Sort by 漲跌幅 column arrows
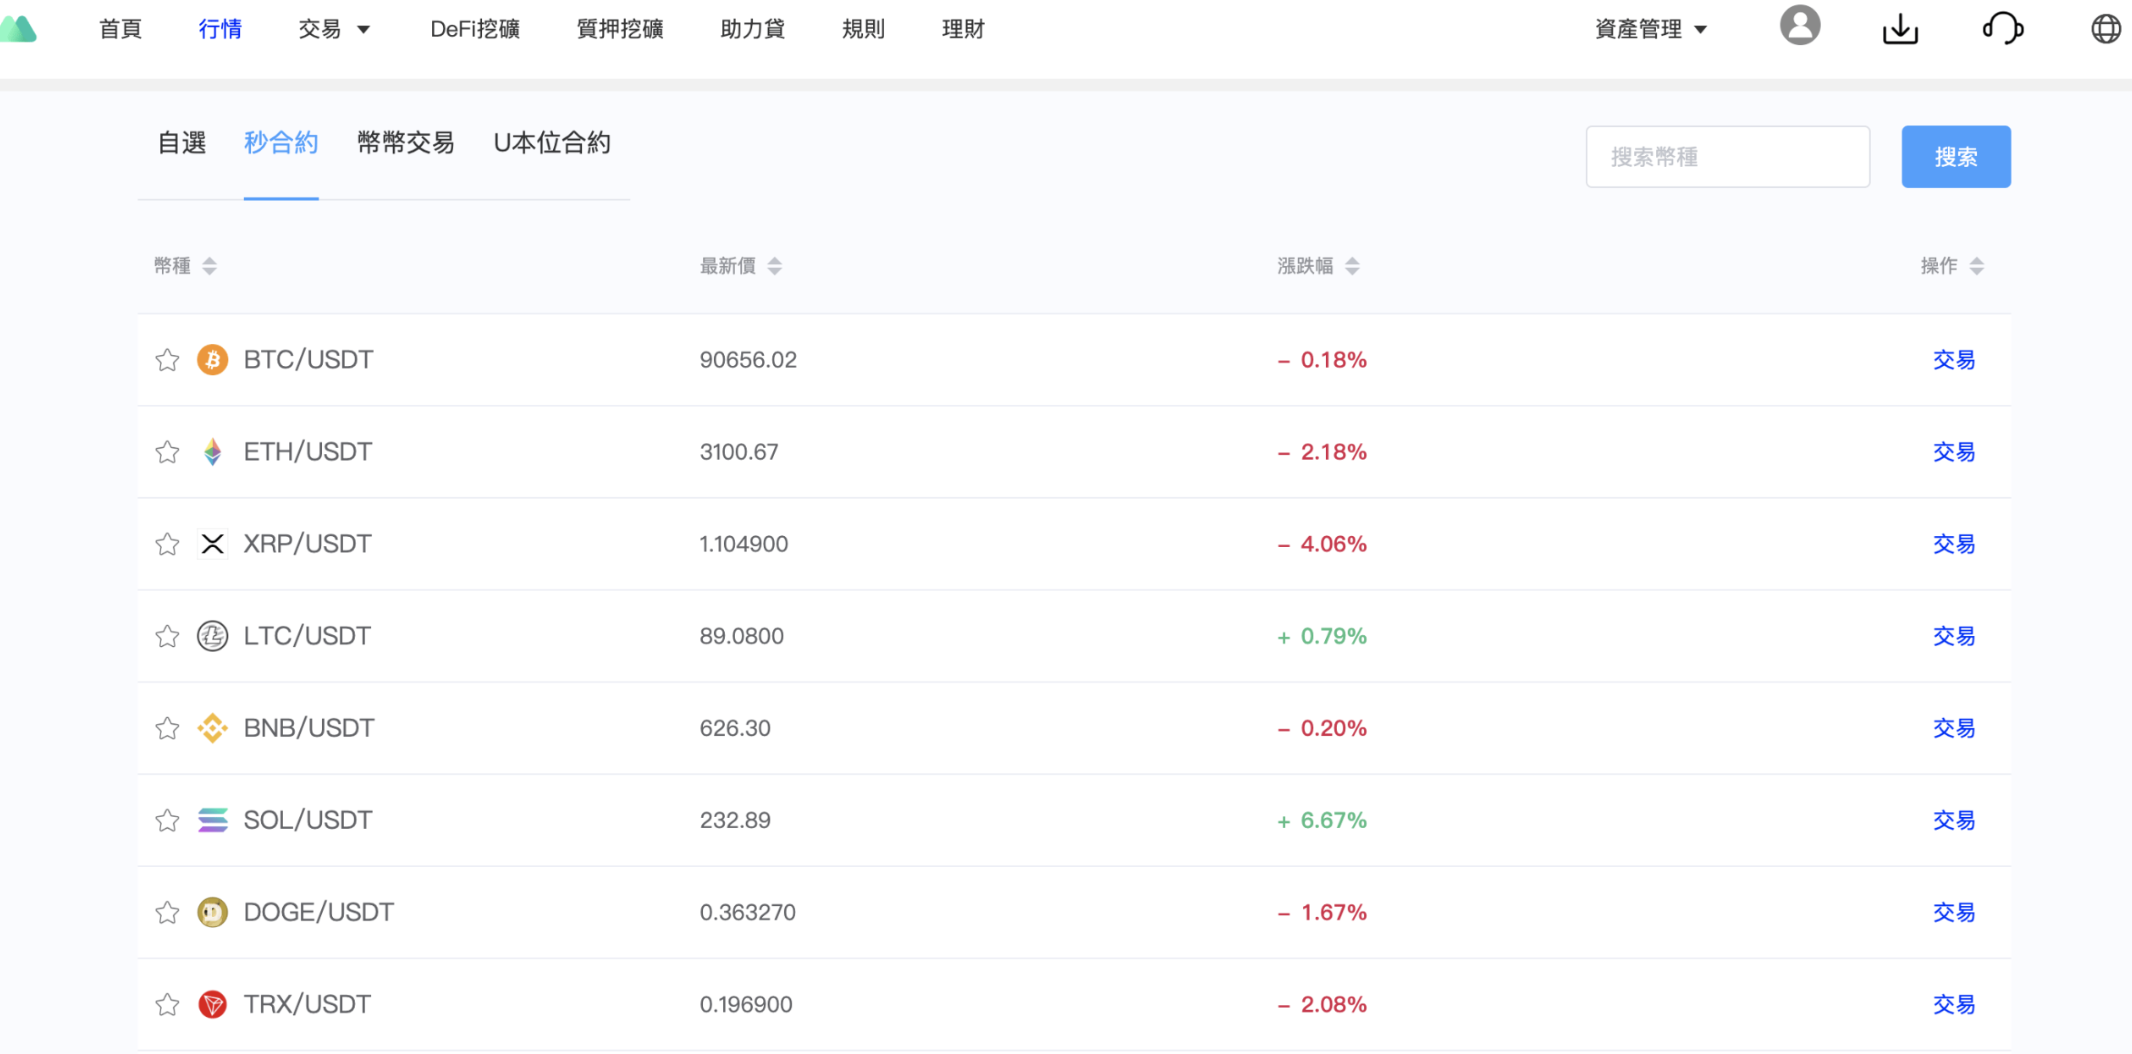Viewport: 2132px width, 1054px height. [x=1352, y=266]
